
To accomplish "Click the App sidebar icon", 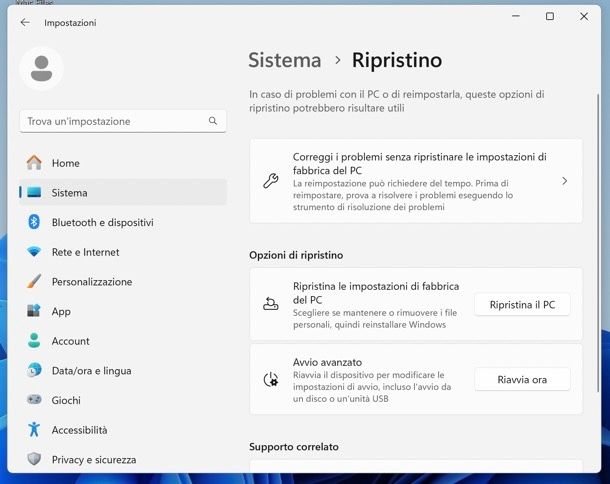I will [34, 311].
